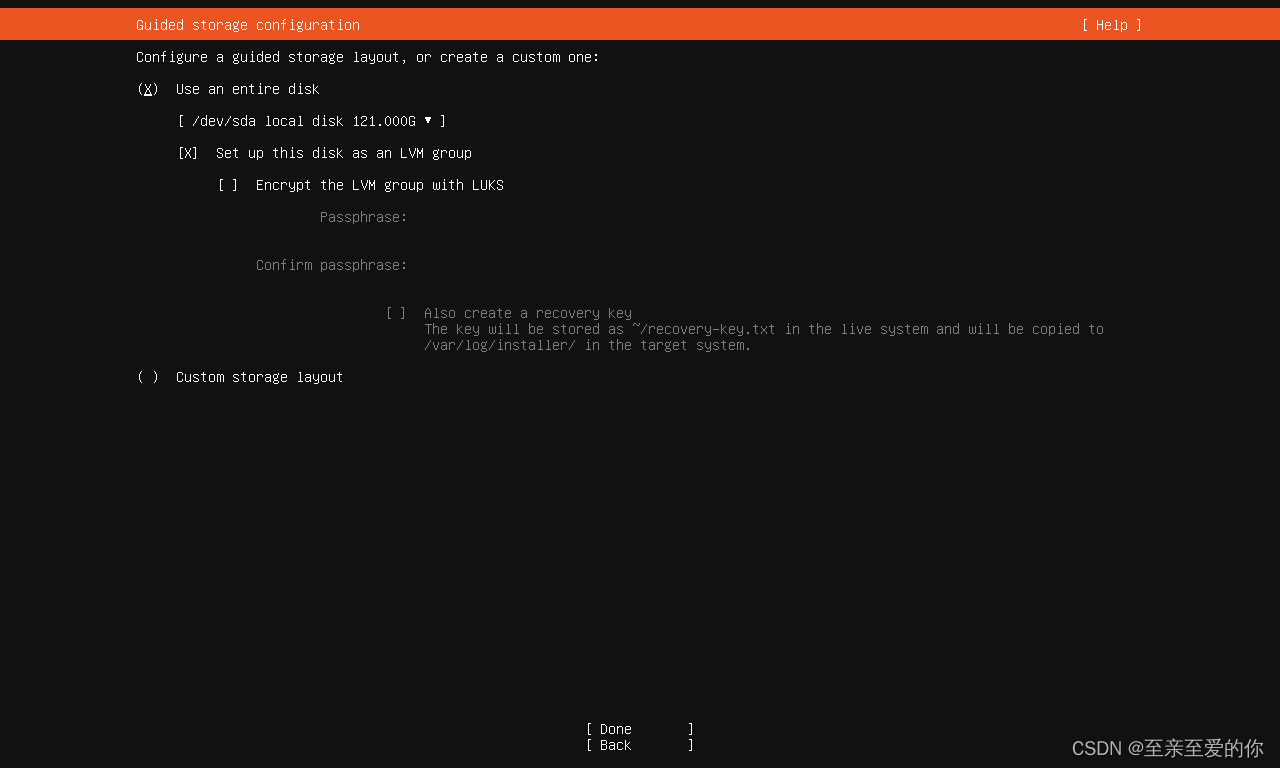Click the 'Custom storage layout' label text

pyautogui.click(x=260, y=377)
